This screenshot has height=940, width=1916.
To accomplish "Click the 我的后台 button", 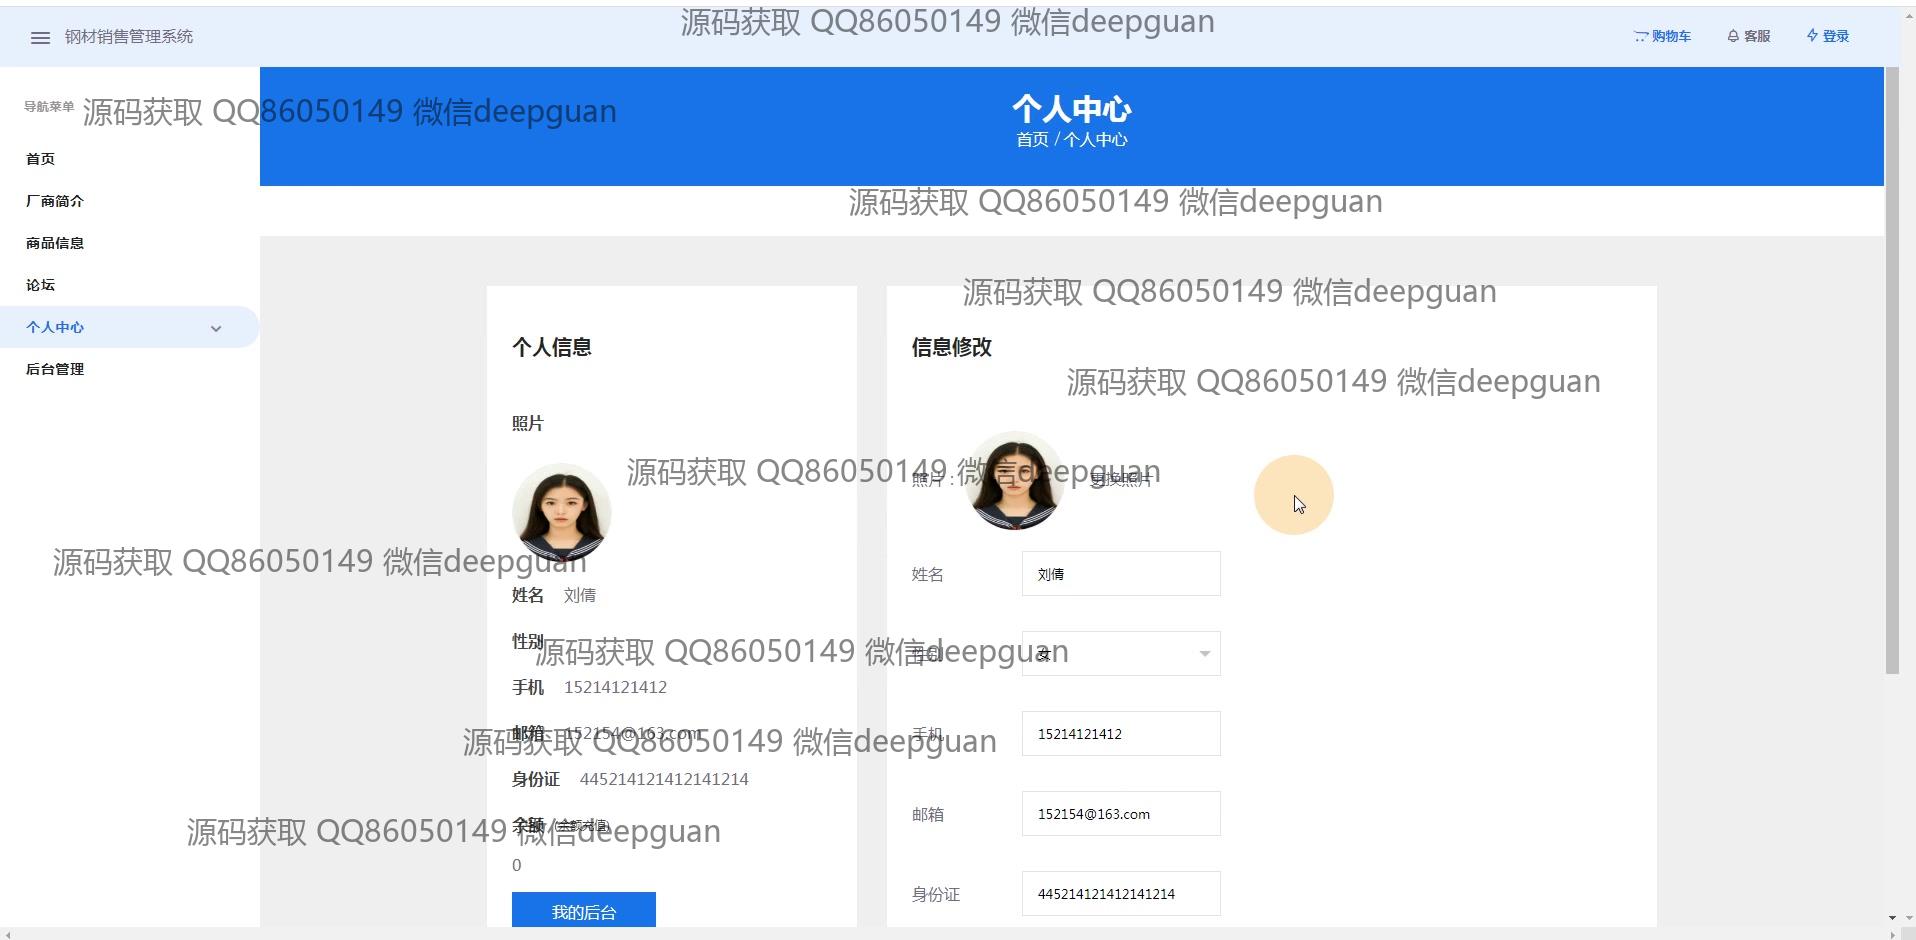I will pos(583,911).
